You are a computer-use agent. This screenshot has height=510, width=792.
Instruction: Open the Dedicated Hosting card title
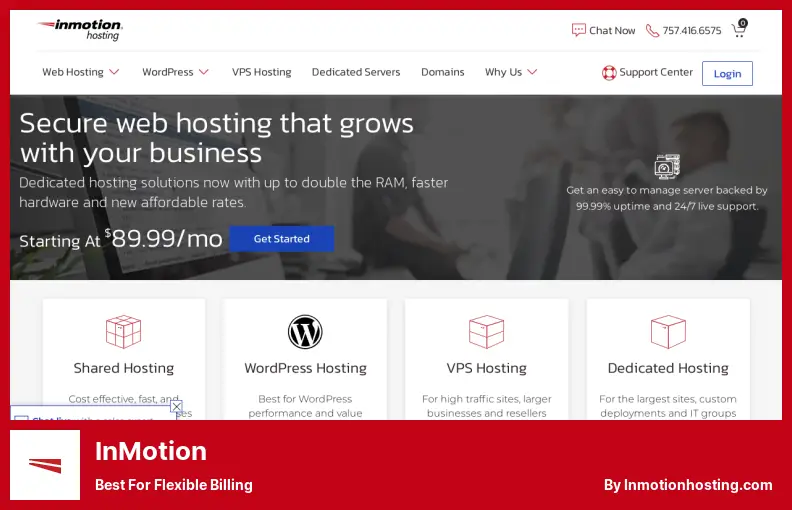(x=668, y=368)
